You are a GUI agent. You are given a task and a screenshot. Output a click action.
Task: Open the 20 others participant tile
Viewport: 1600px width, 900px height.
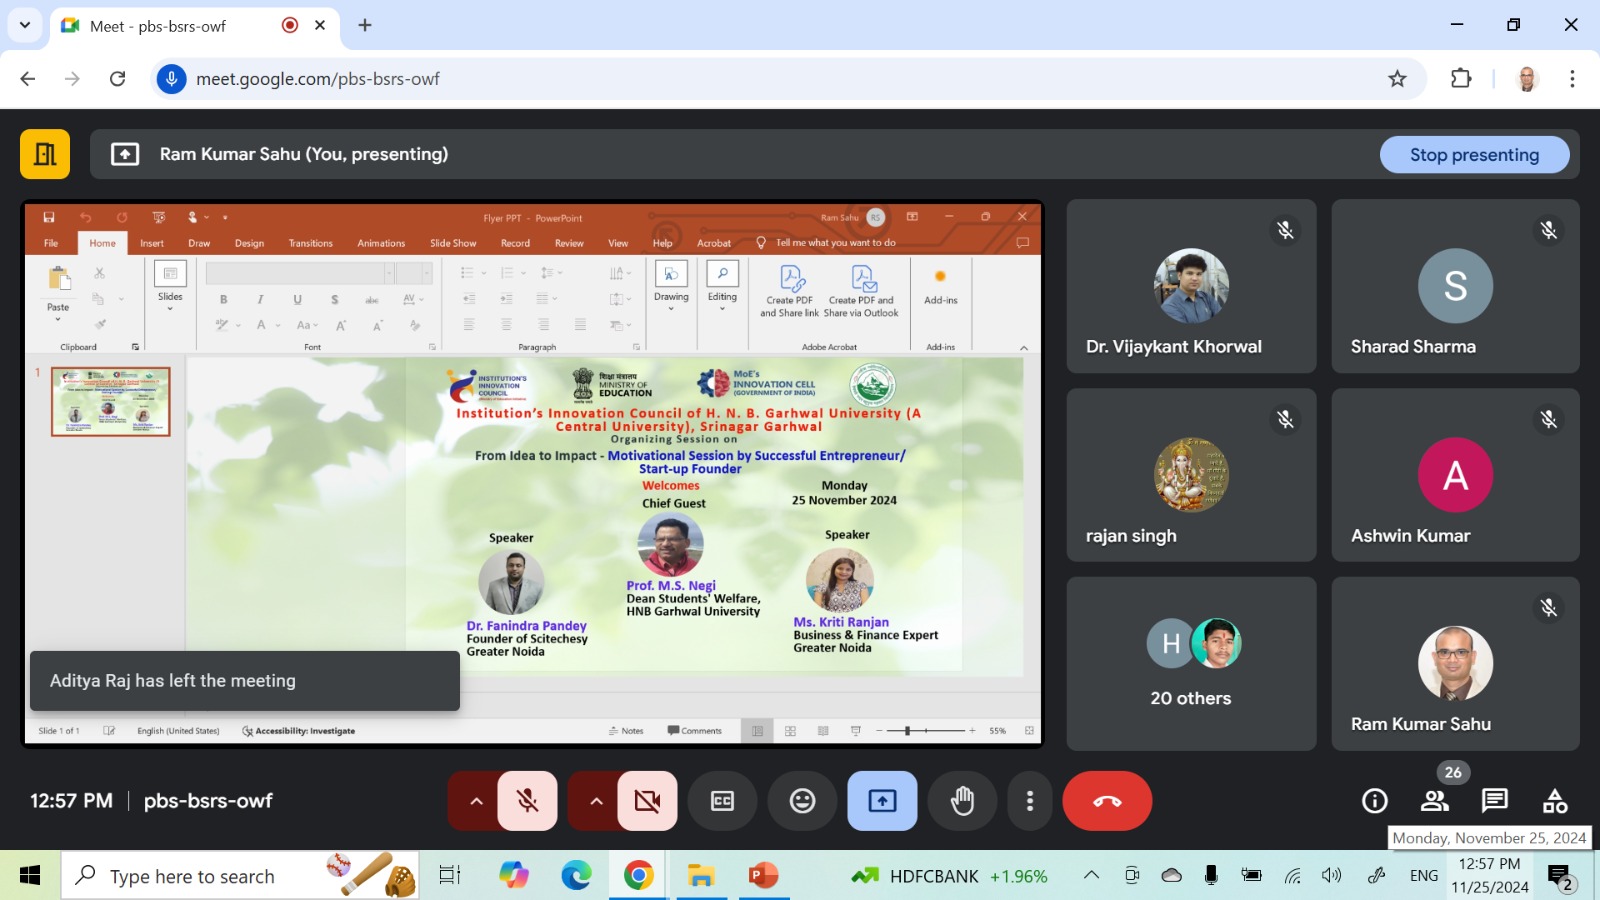1190,664
